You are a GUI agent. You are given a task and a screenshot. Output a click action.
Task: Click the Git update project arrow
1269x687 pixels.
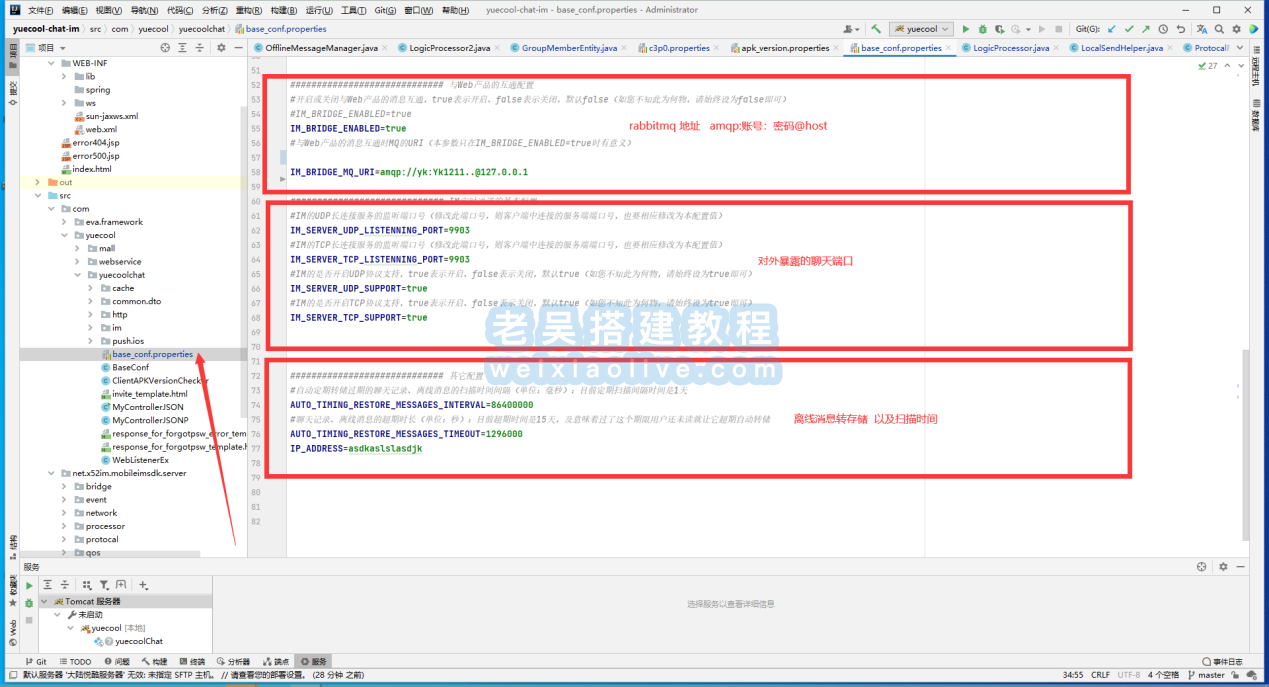(x=1111, y=29)
